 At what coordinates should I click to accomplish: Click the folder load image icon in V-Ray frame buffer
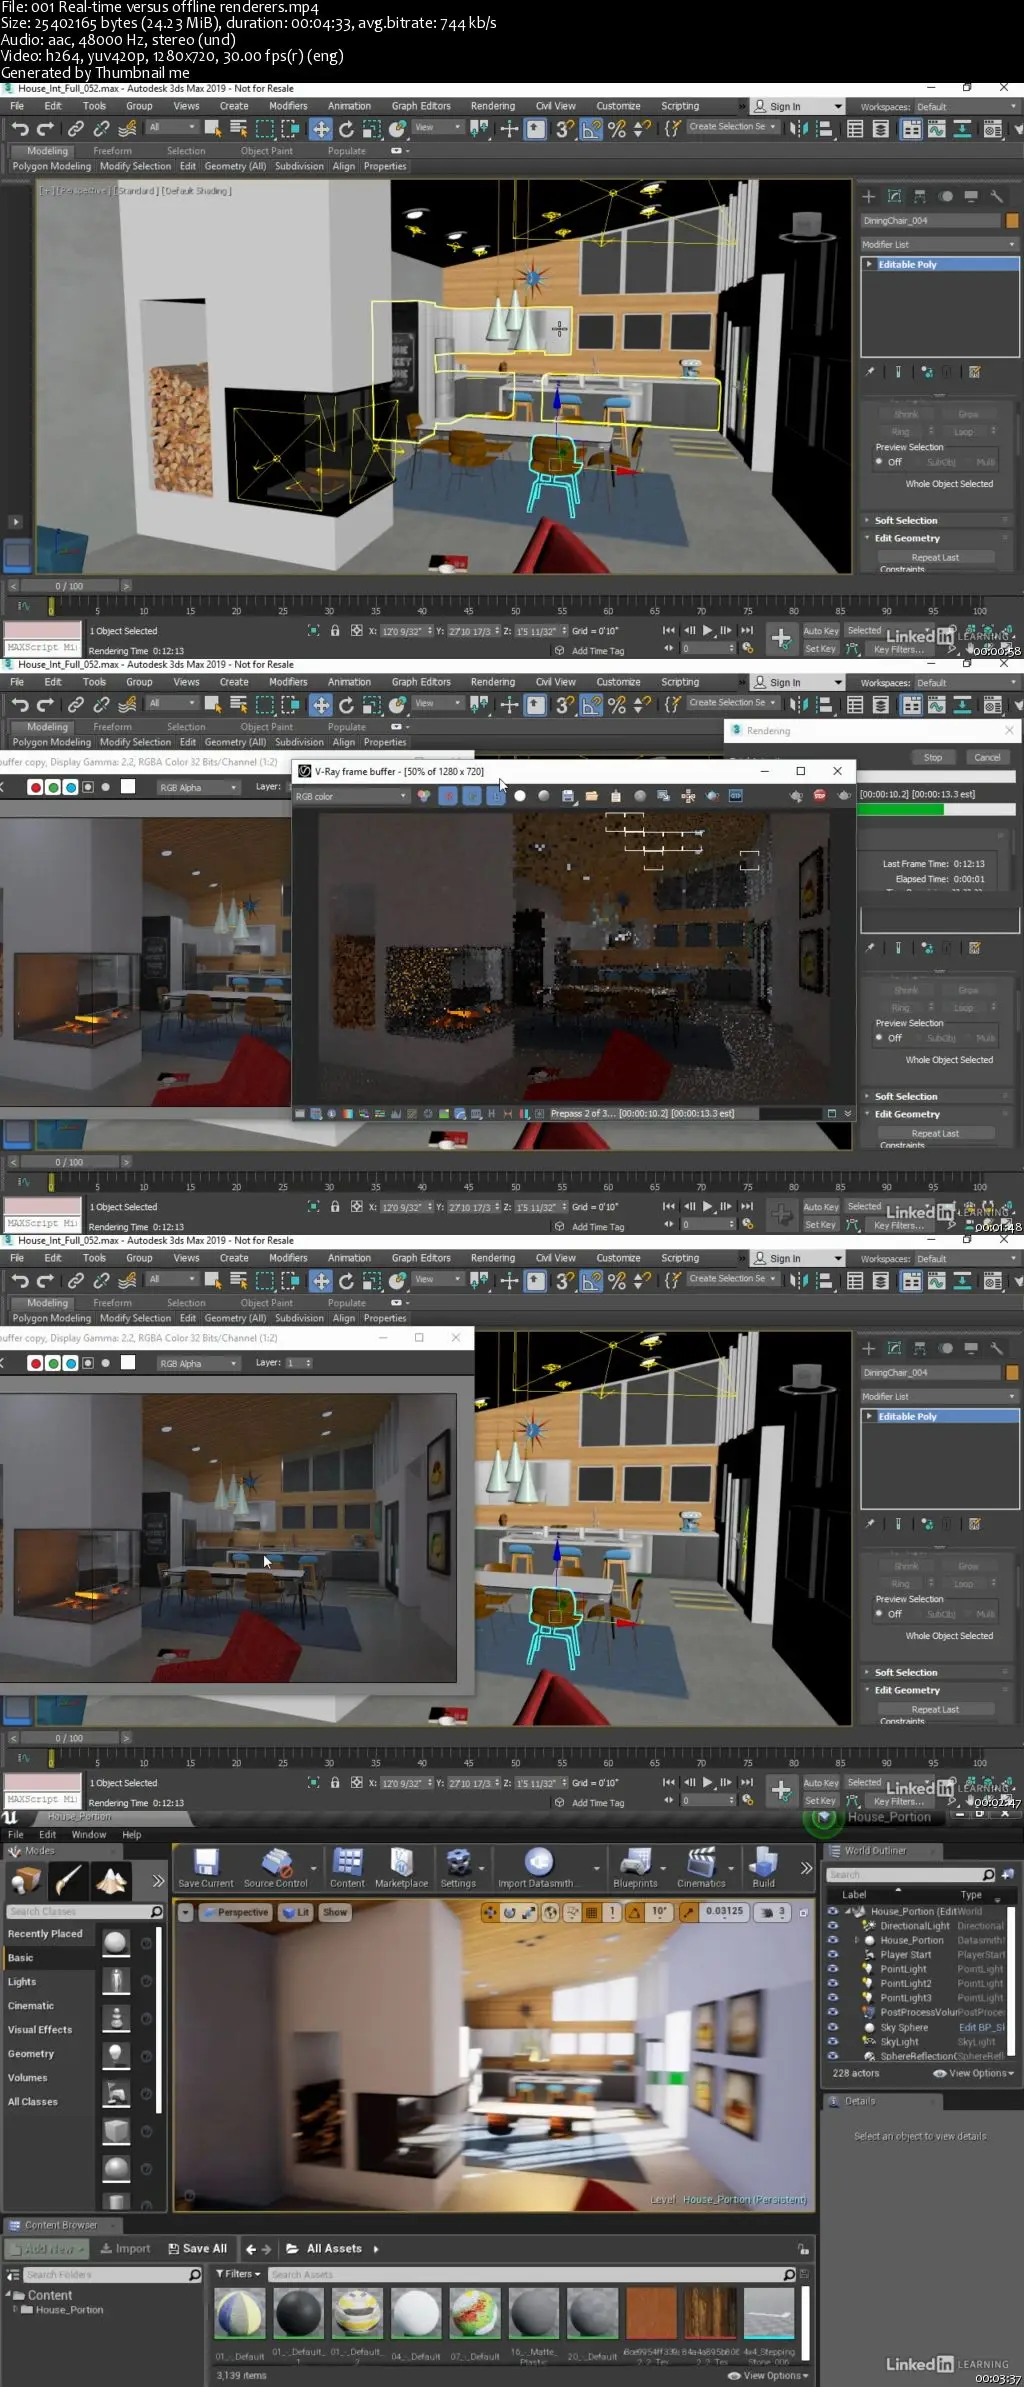(x=591, y=796)
